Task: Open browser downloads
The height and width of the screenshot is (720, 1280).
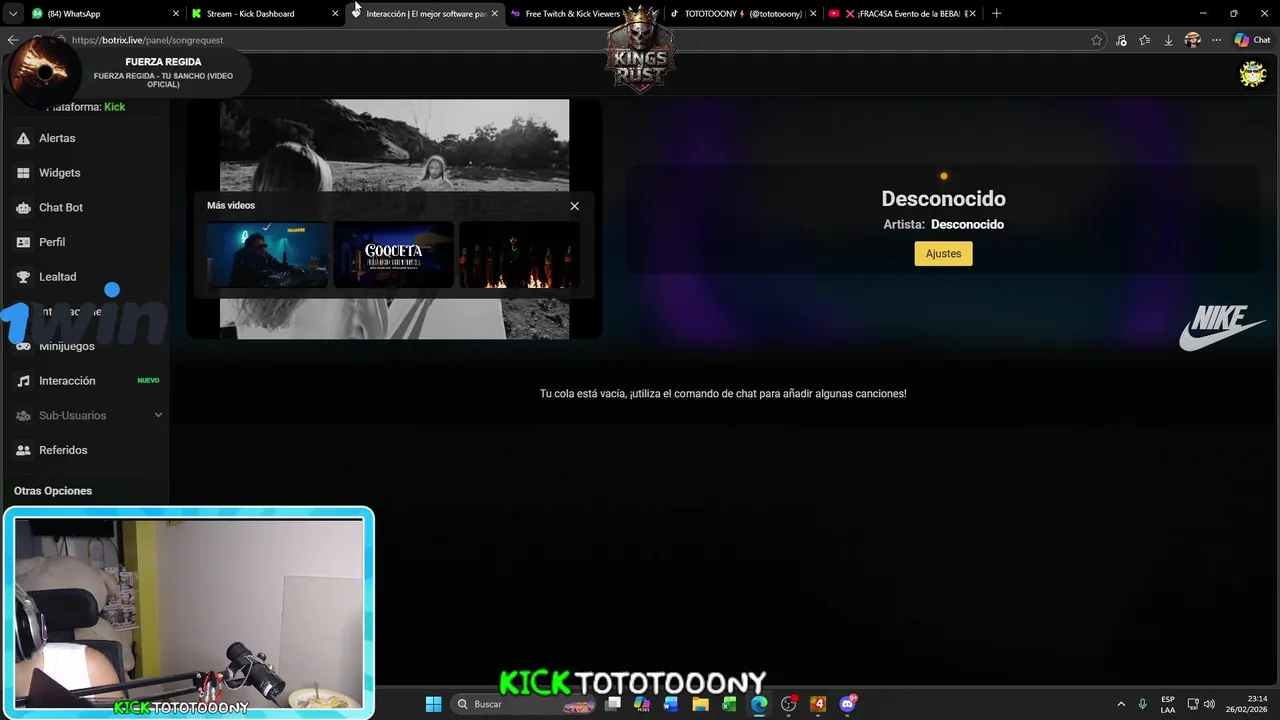Action: 1168,40
